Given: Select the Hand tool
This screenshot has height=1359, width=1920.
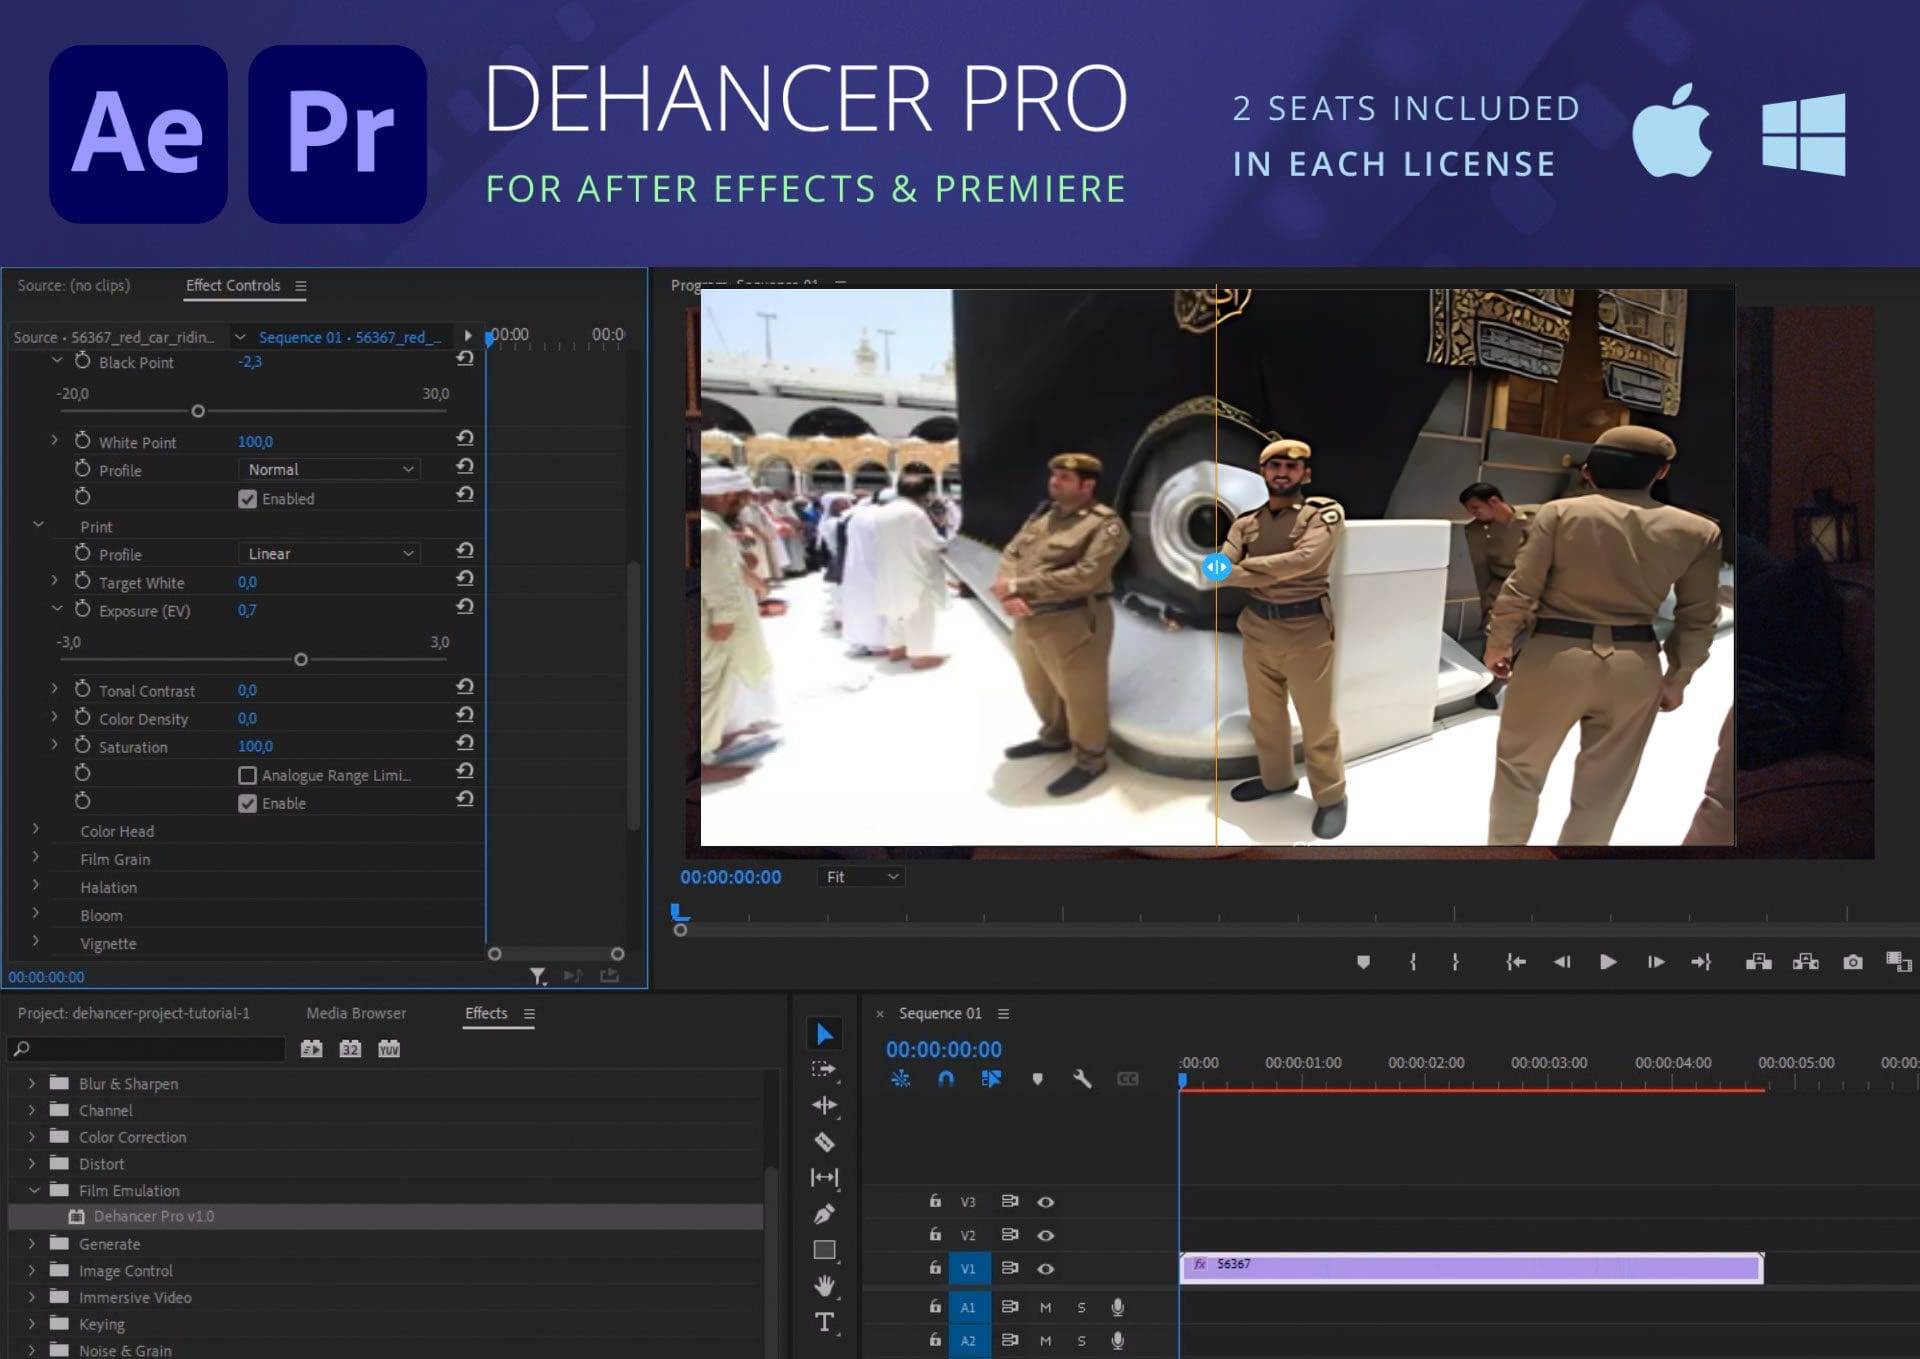Looking at the screenshot, I should 824,1286.
